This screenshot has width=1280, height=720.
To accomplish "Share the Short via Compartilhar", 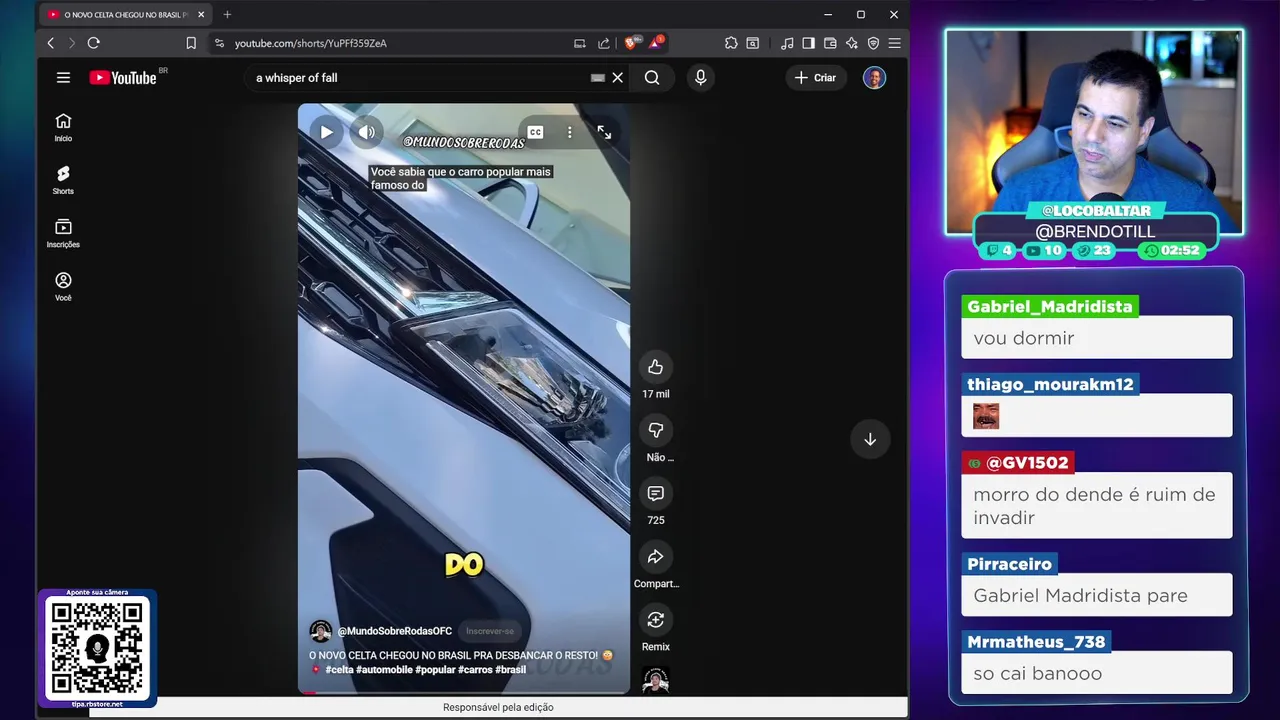I will click(655, 557).
